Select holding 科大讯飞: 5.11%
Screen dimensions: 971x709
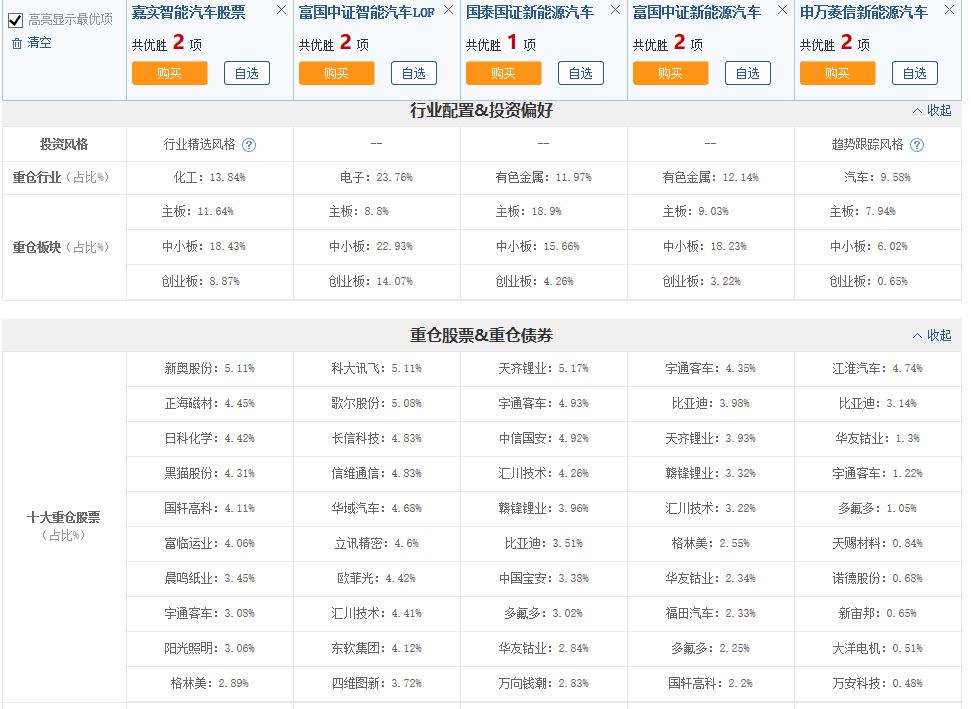pyautogui.click(x=377, y=369)
